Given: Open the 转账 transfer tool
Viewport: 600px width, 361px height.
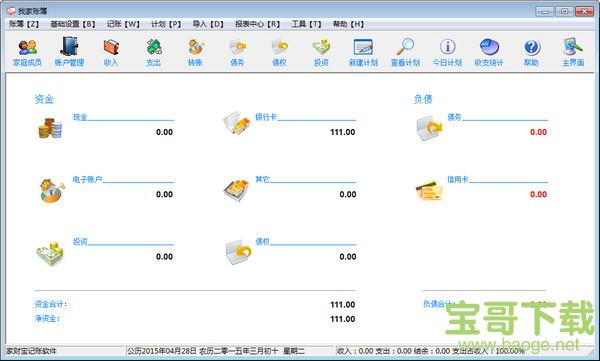Looking at the screenshot, I should point(195,52).
